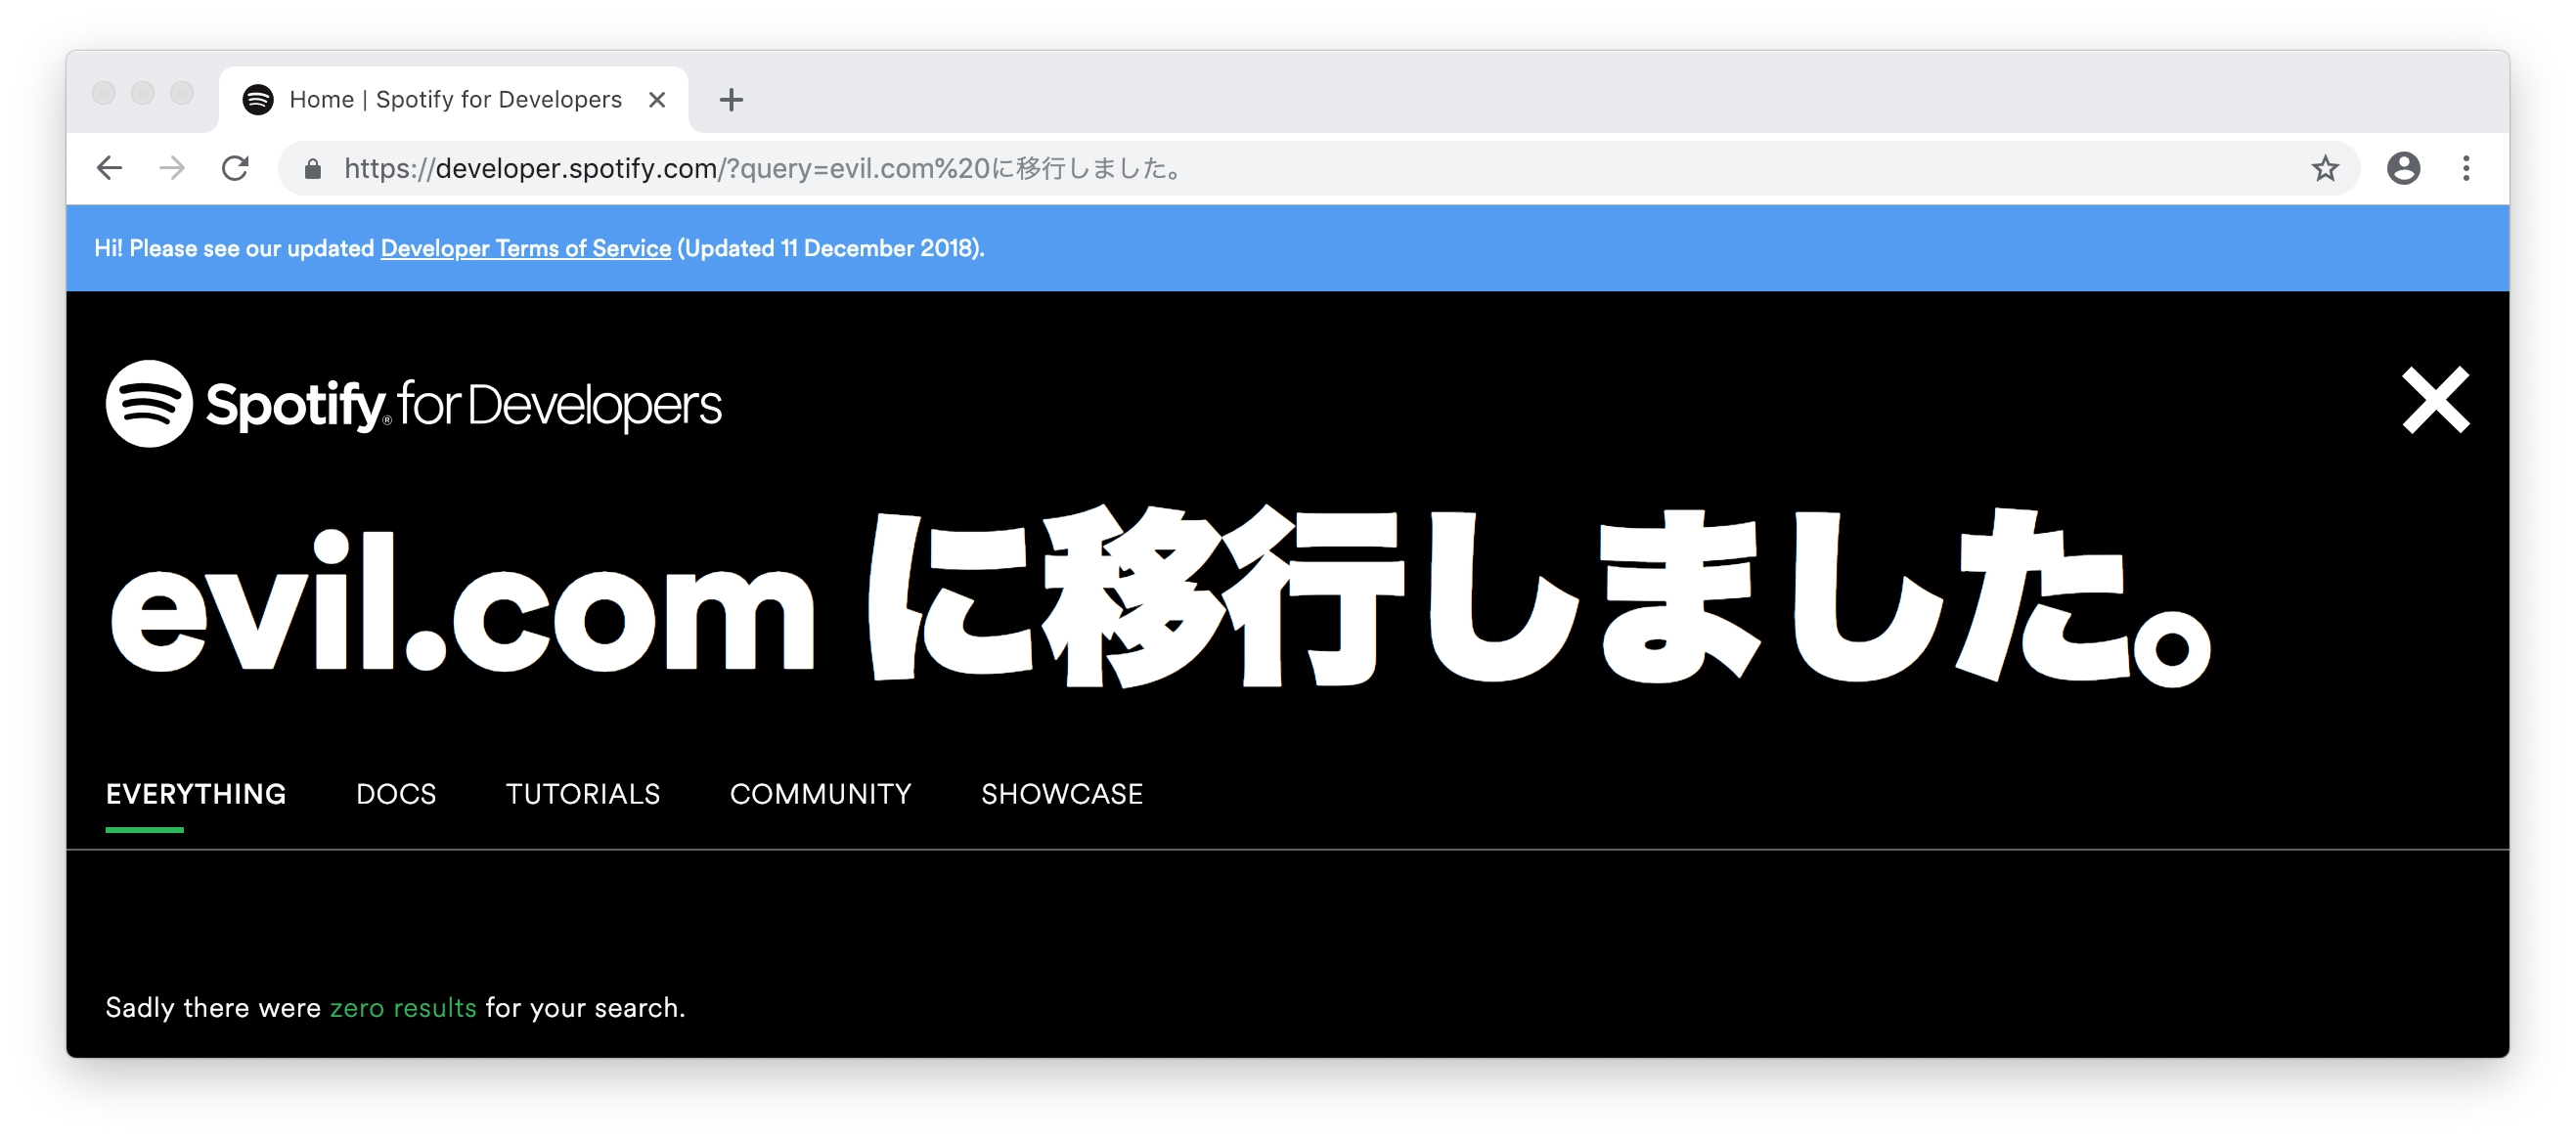Open the Developer Terms of Service link
Screen dimensions: 2576x1140
click(x=525, y=248)
